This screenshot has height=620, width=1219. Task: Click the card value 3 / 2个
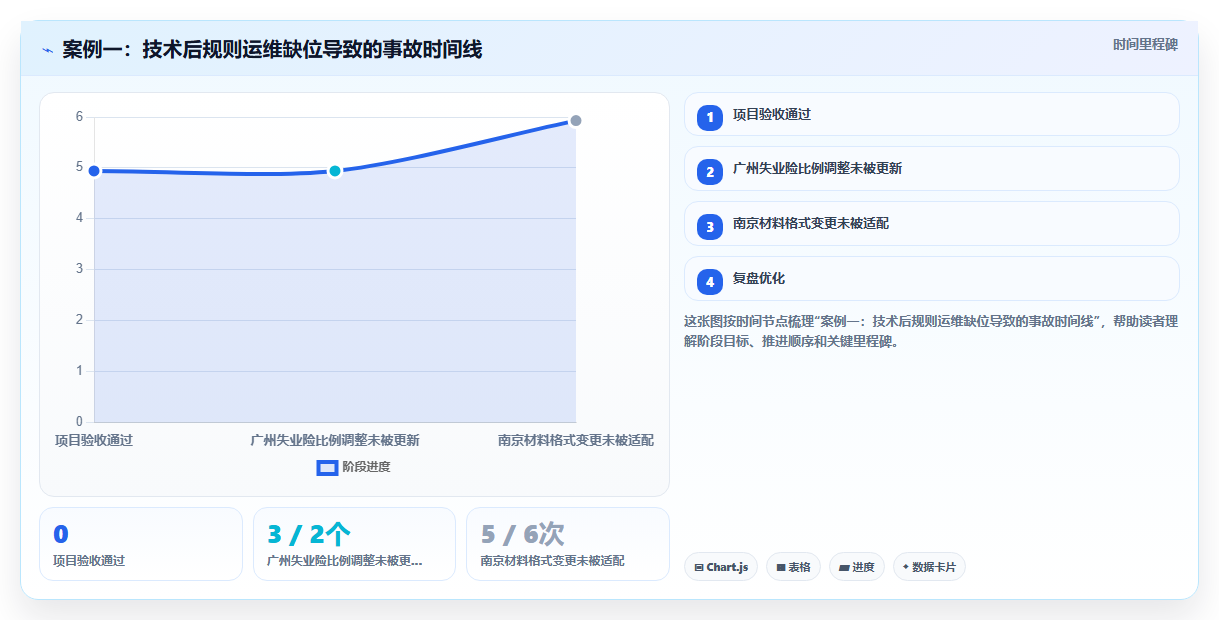coord(309,535)
